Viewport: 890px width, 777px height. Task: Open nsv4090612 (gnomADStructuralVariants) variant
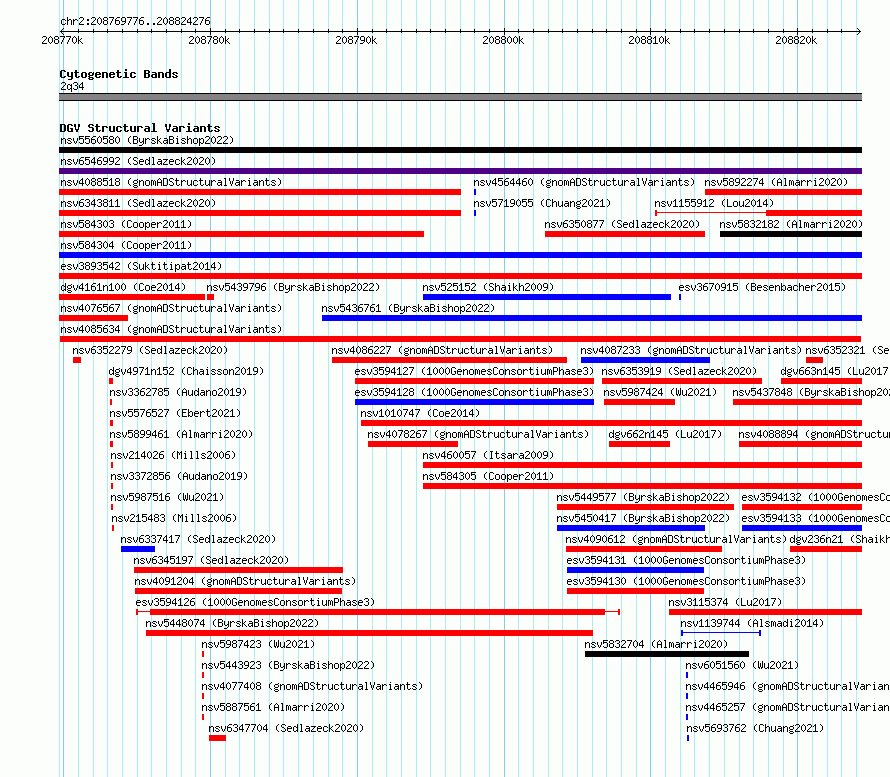click(x=644, y=549)
